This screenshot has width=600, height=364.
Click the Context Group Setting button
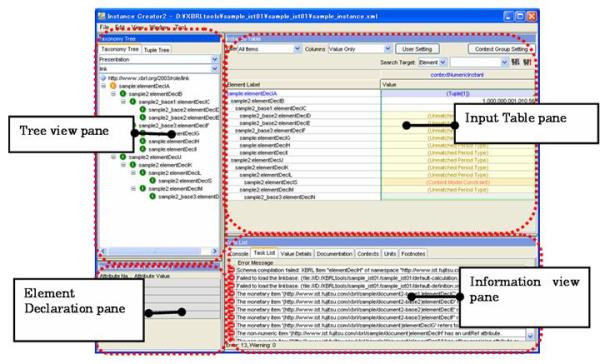click(501, 49)
